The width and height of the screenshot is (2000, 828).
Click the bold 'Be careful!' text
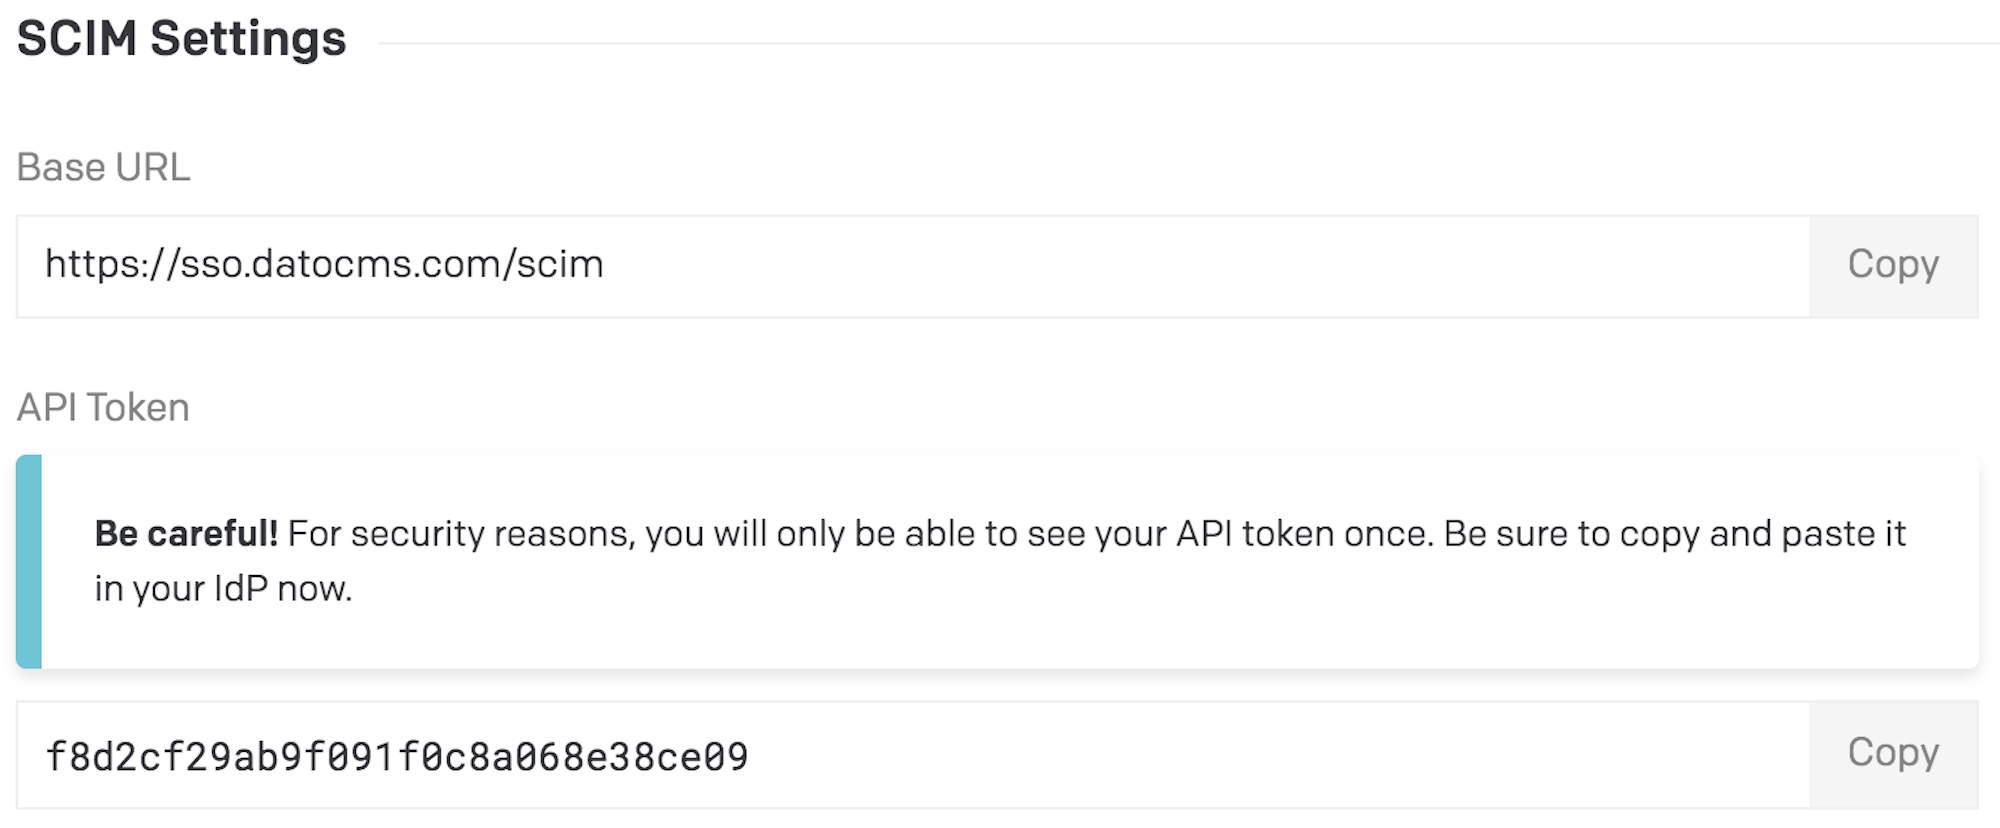186,534
